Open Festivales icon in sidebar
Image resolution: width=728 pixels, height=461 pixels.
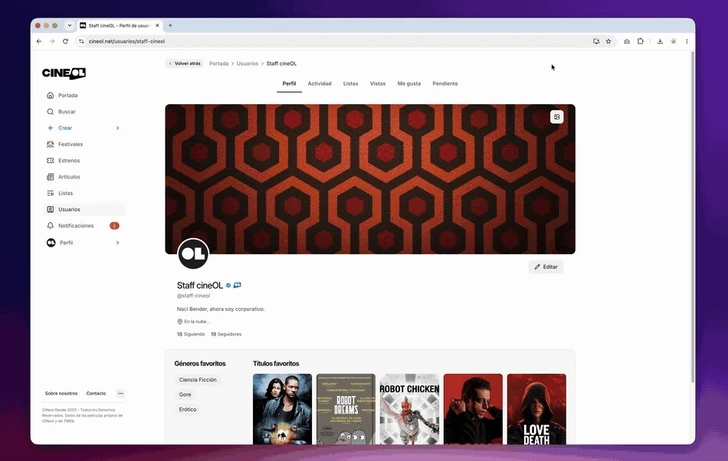pyautogui.click(x=50, y=144)
